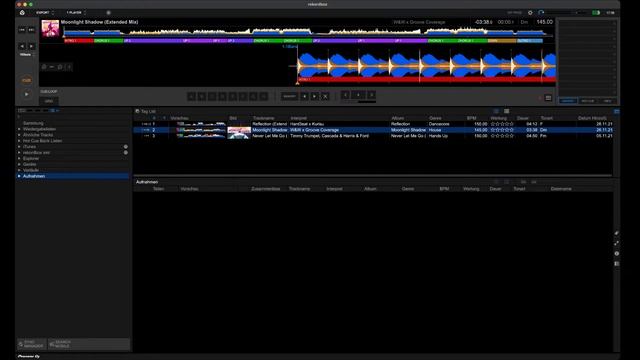Image resolution: width=640 pixels, height=360 pixels.
Task: Trigger hot cue pad A
Action: (191, 96)
